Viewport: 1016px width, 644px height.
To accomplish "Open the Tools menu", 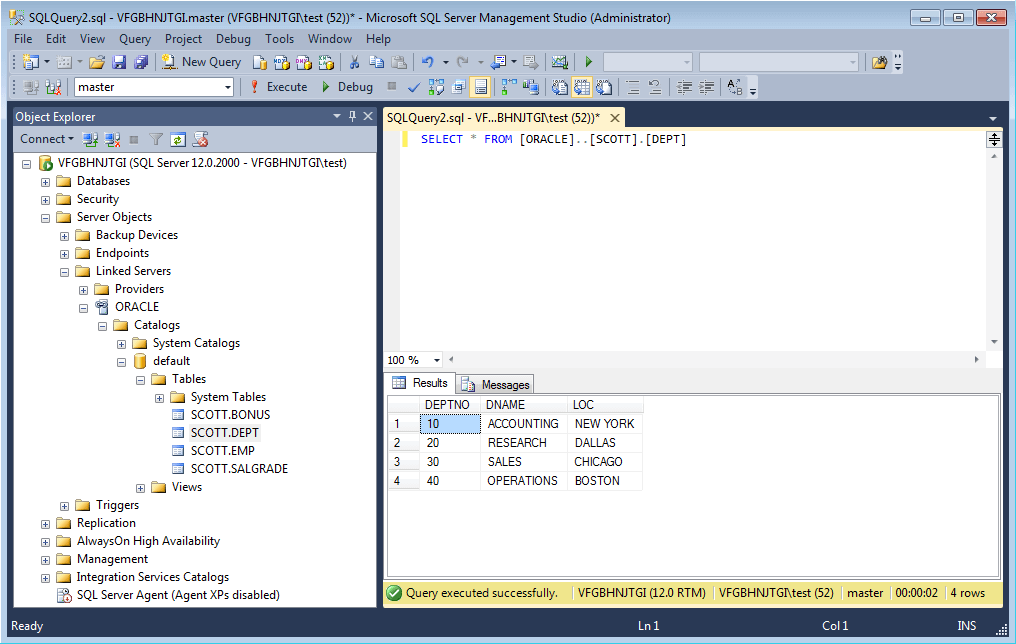I will click(x=279, y=39).
